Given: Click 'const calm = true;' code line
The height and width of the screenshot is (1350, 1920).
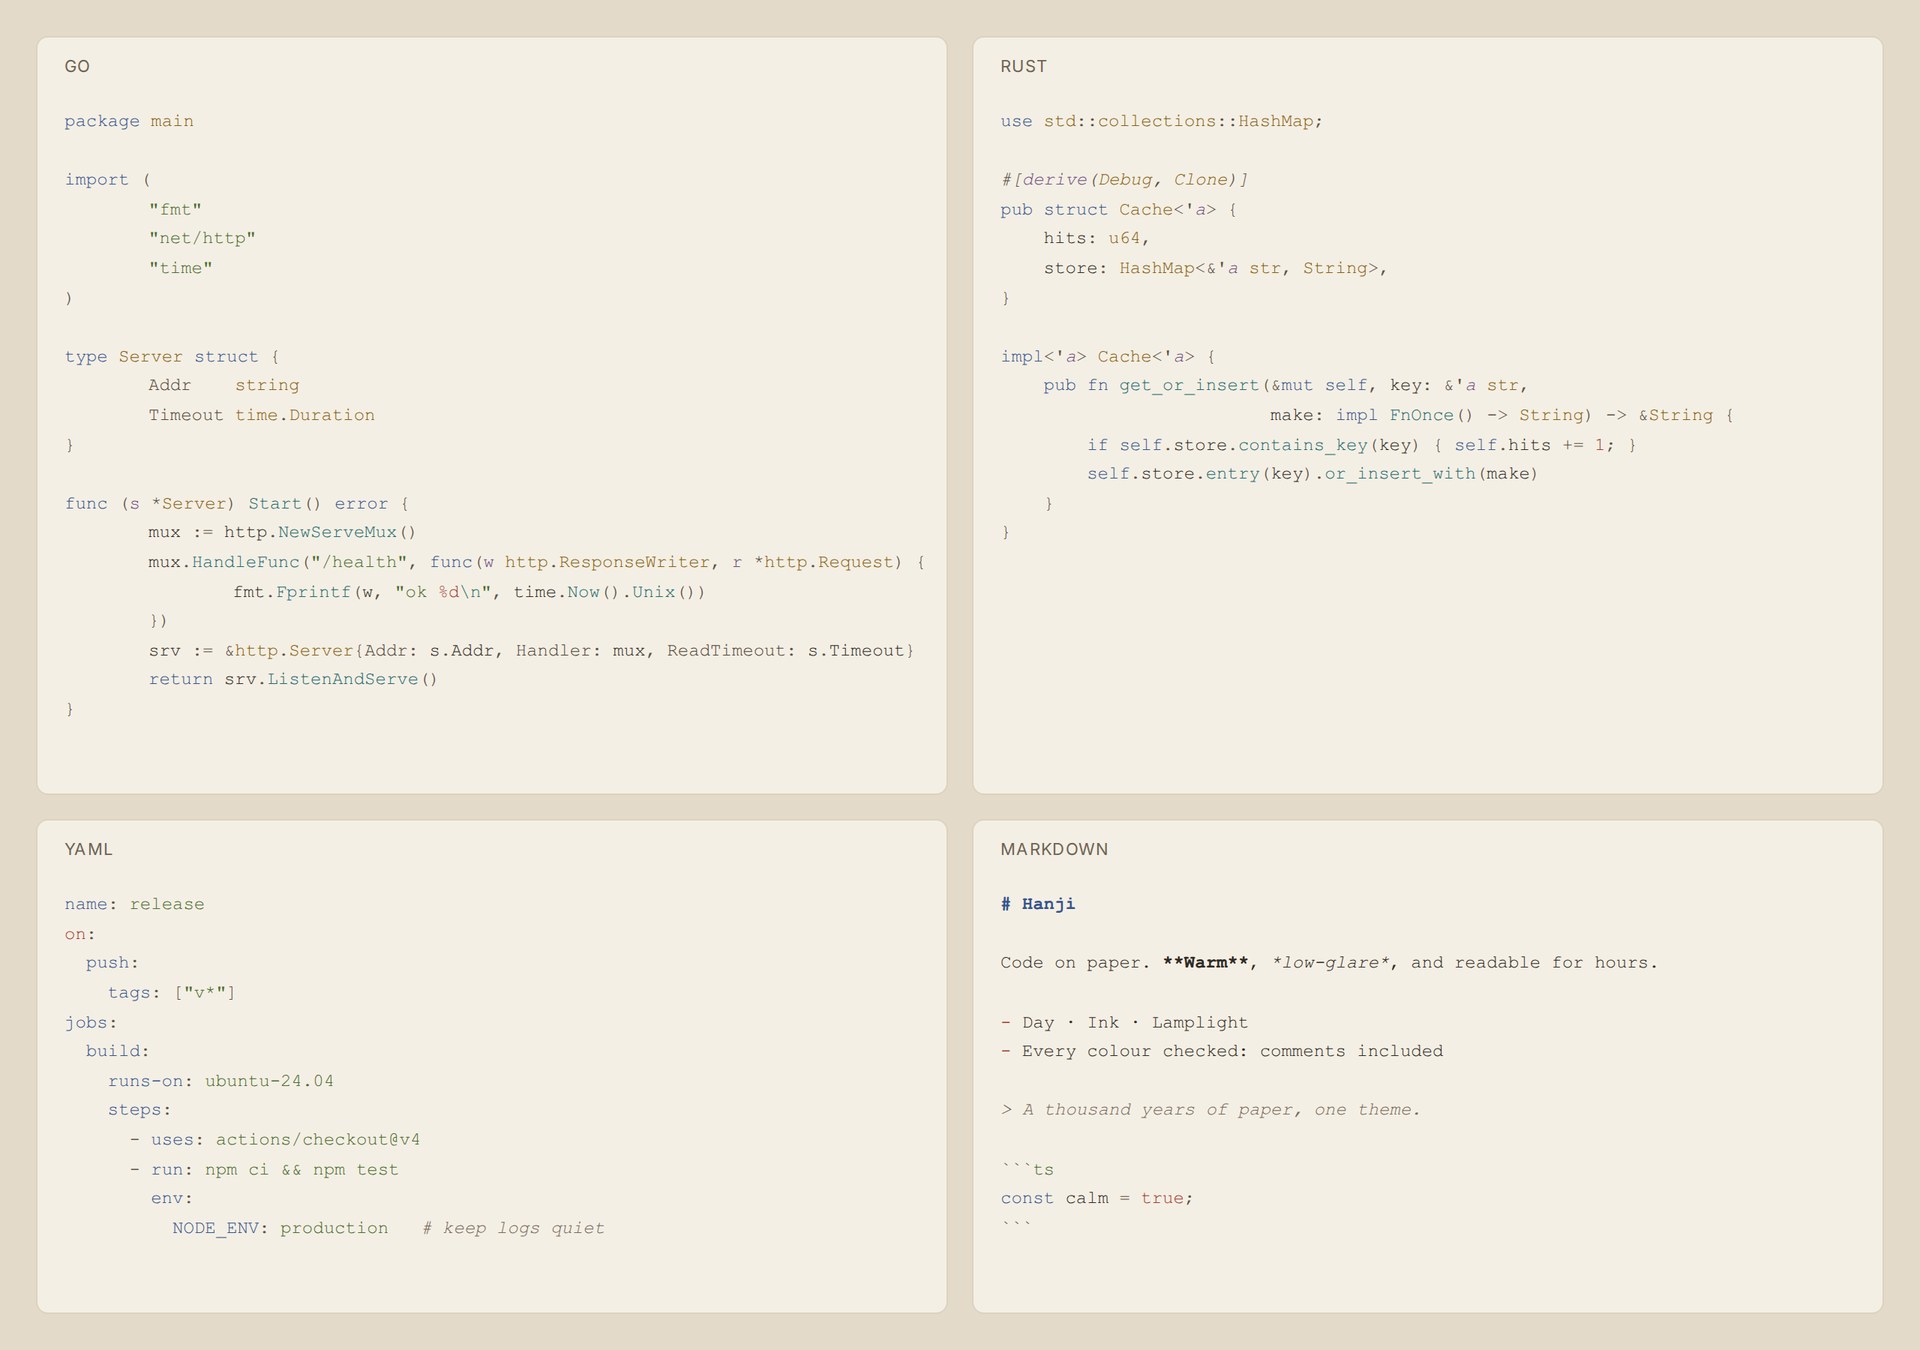Looking at the screenshot, I should pos(1097,1198).
